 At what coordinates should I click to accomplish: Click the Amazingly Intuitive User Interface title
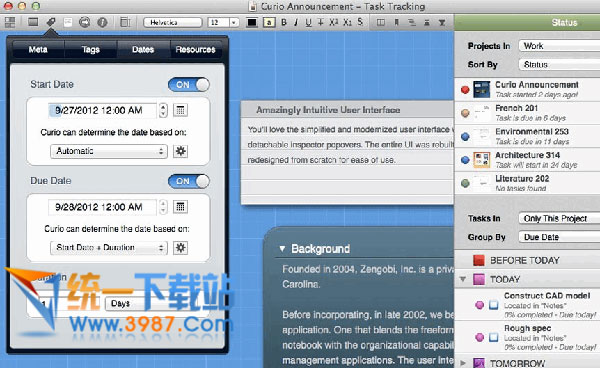click(x=328, y=110)
